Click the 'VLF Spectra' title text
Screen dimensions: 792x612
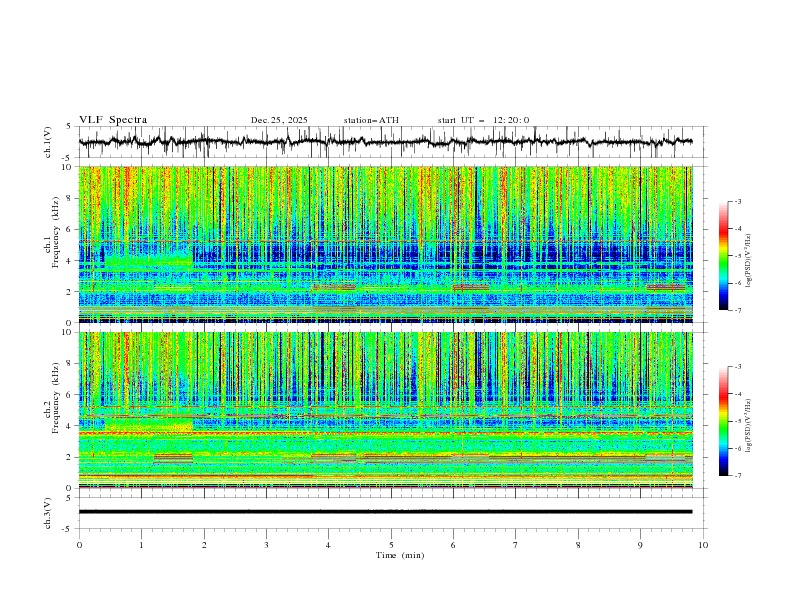[x=113, y=120]
